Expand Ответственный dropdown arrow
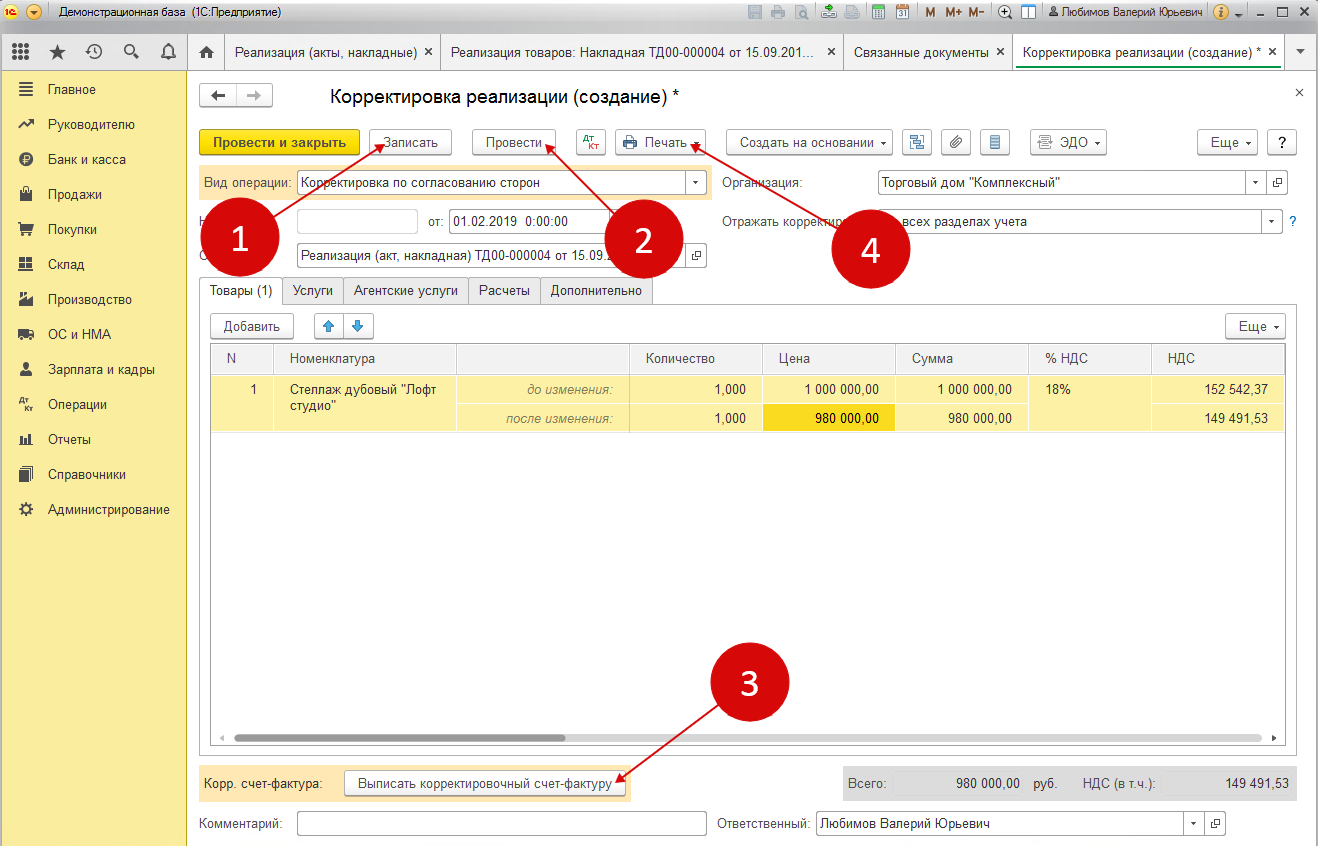The width and height of the screenshot is (1318, 846). point(1194,824)
